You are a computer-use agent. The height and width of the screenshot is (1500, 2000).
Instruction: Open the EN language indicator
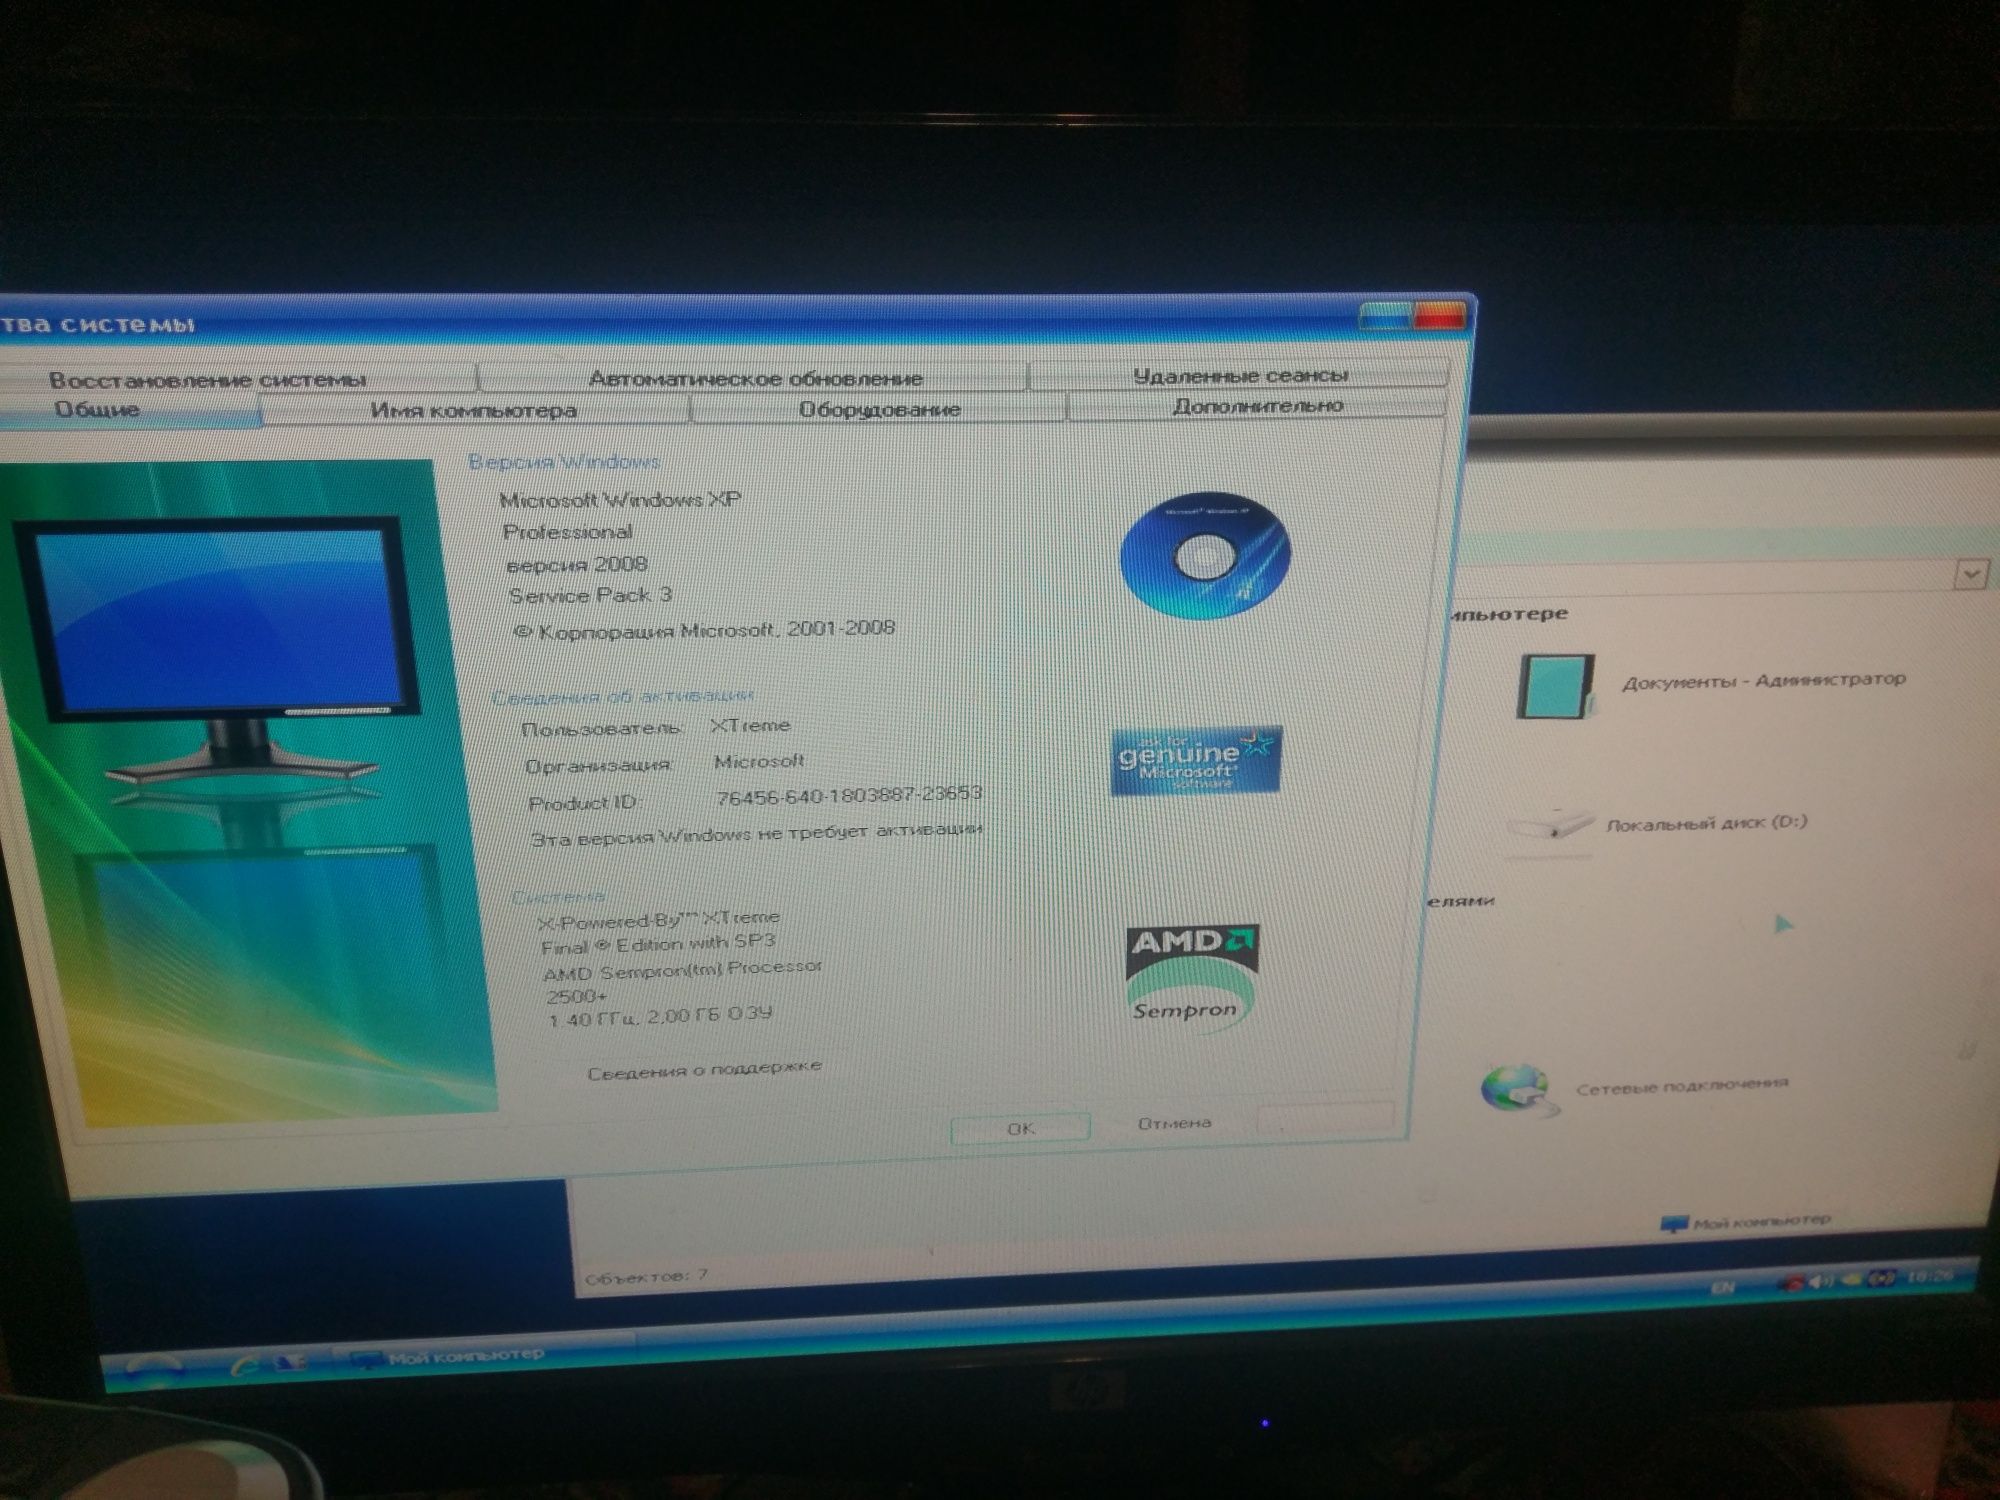coord(1722,1288)
